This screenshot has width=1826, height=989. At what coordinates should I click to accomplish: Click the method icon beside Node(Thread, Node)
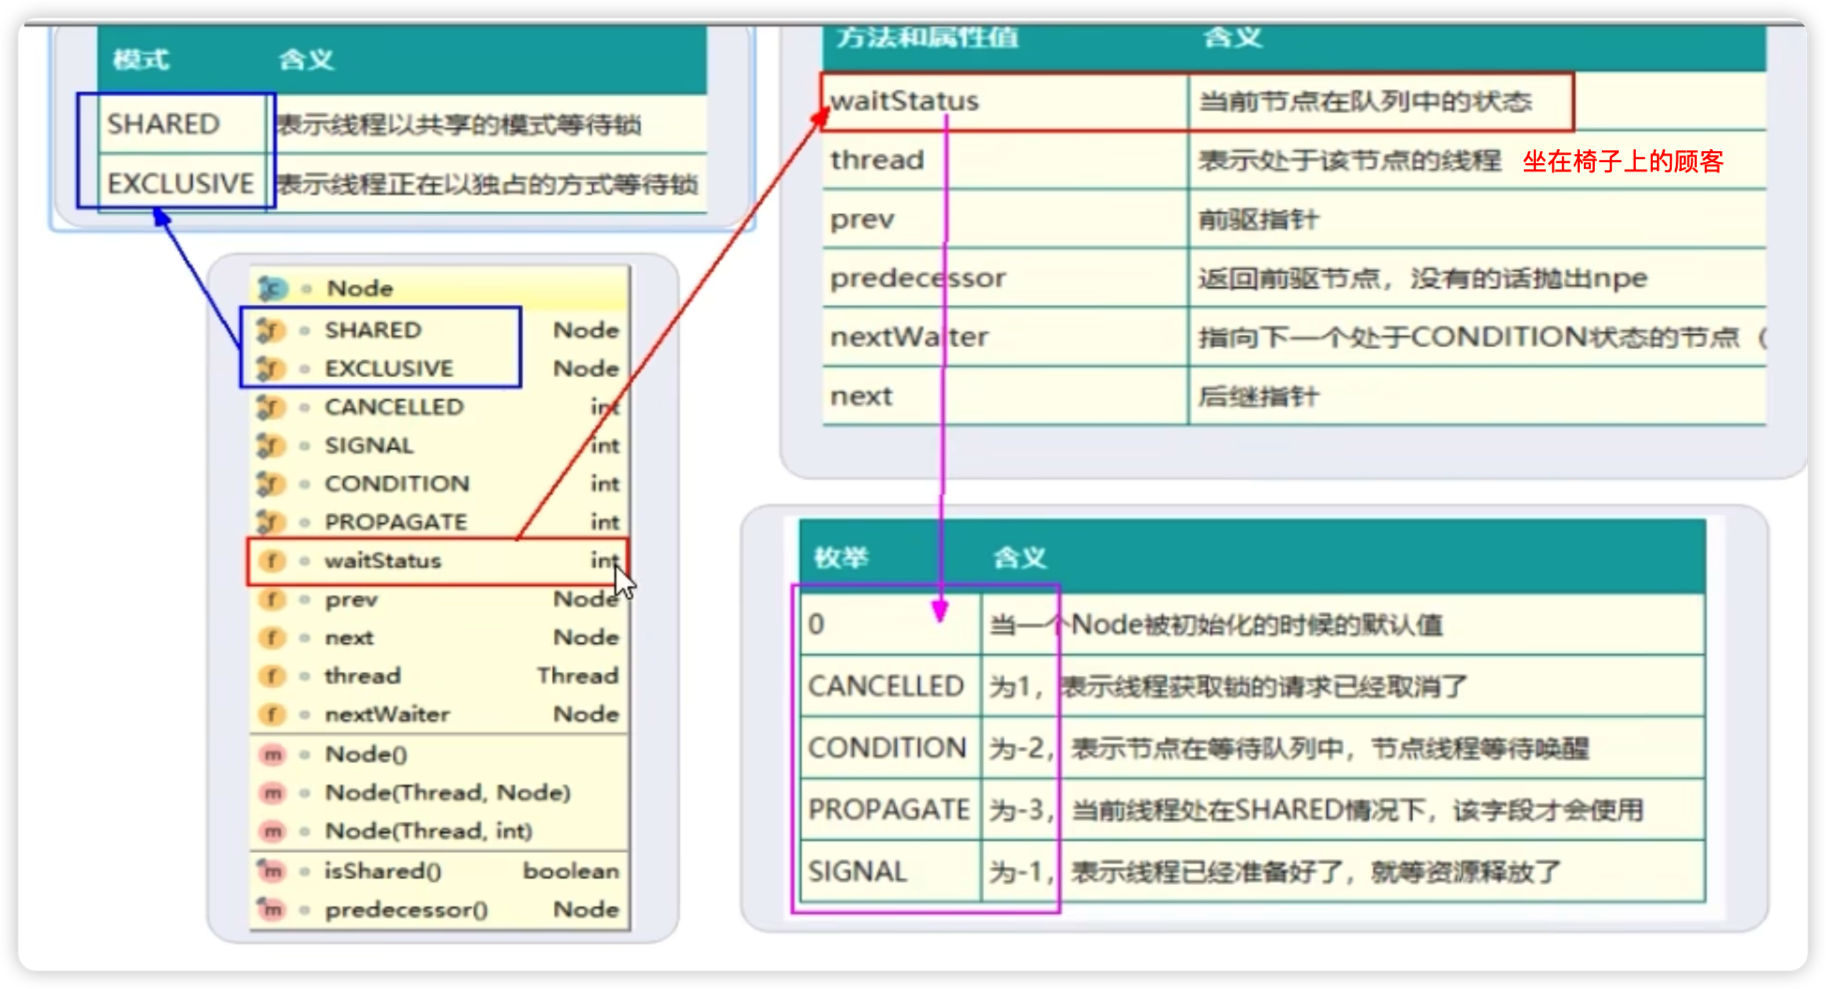pyautogui.click(x=272, y=793)
